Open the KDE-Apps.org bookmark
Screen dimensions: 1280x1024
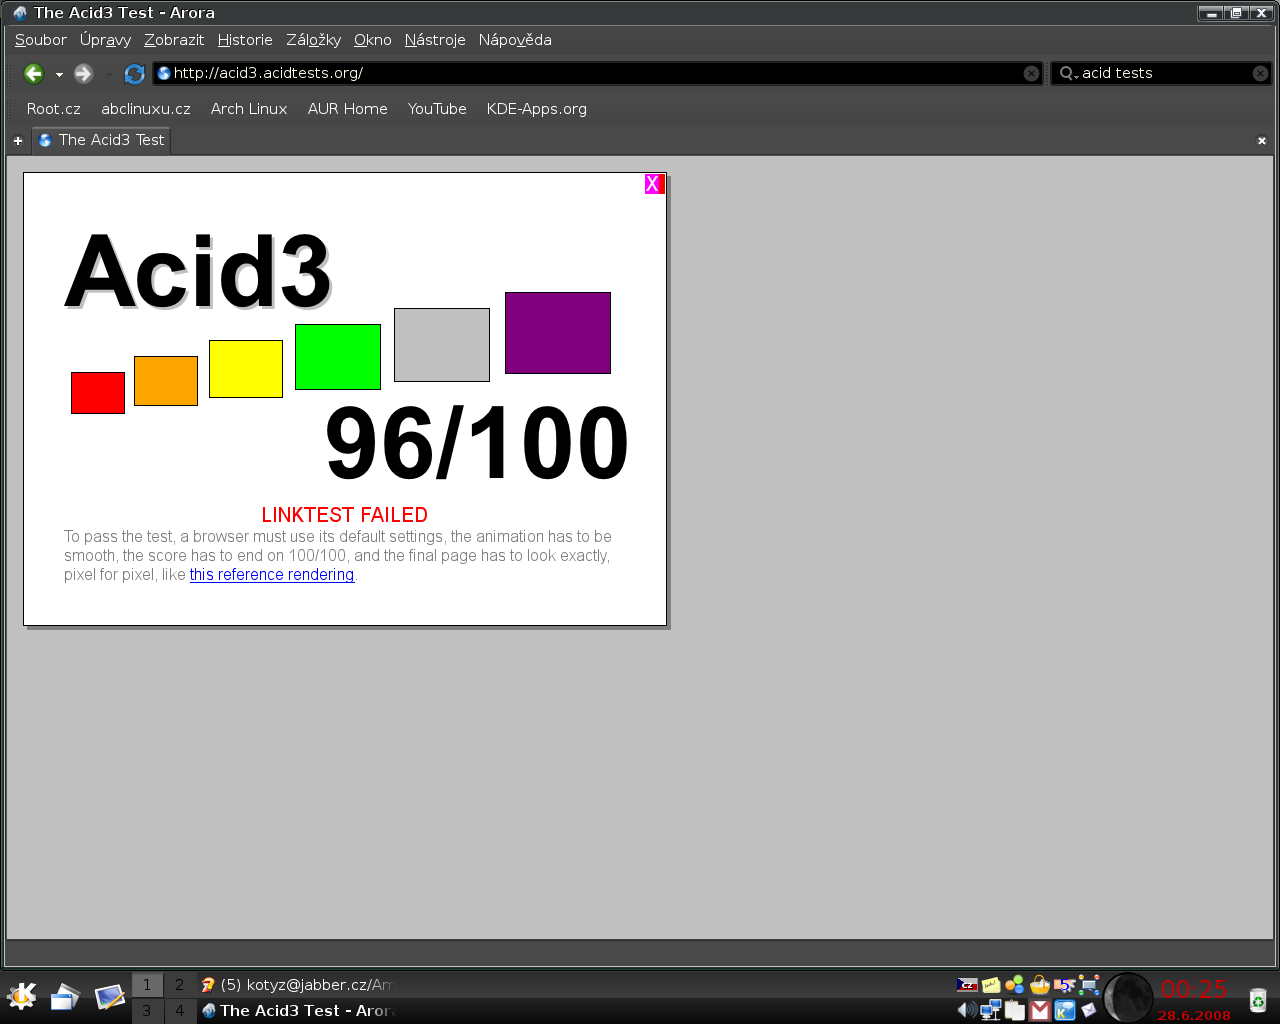(x=537, y=109)
